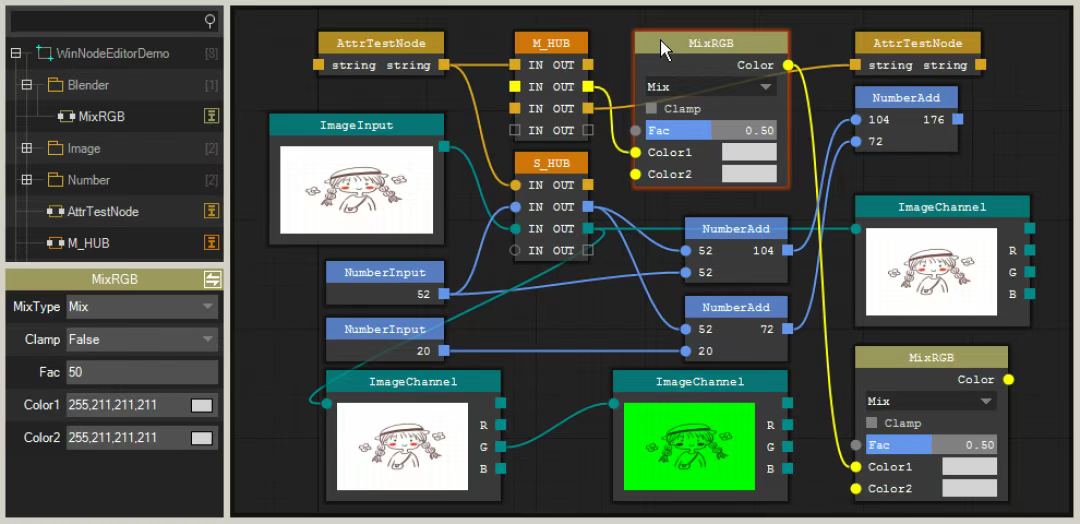Open the MixType dropdown in property panel

pyautogui.click(x=142, y=307)
